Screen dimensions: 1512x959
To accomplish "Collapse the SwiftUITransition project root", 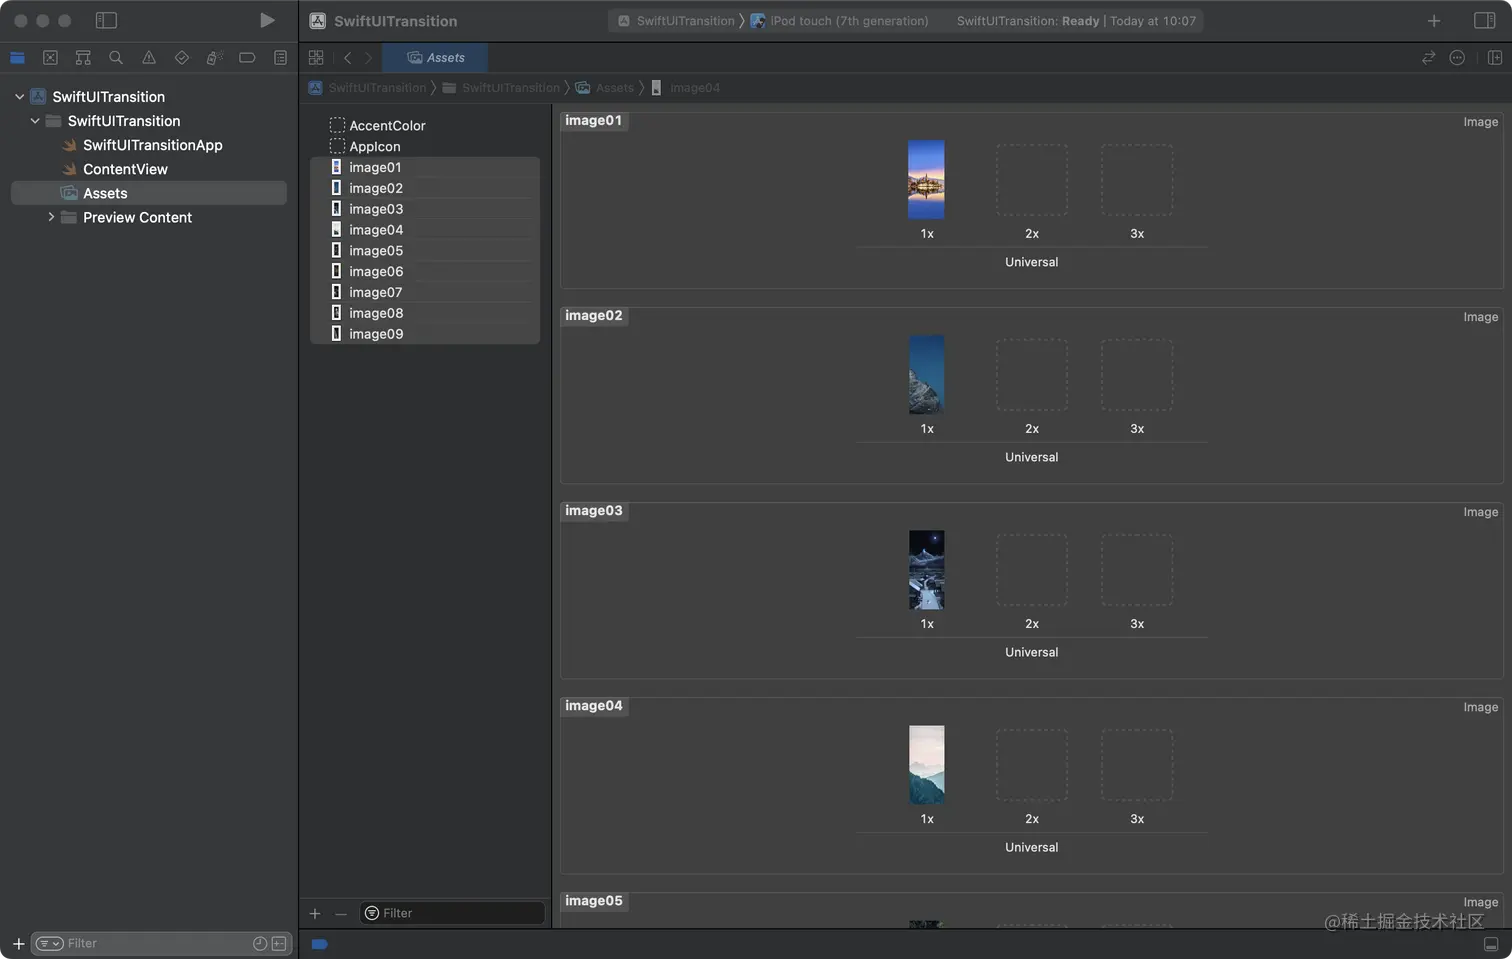I will (19, 97).
